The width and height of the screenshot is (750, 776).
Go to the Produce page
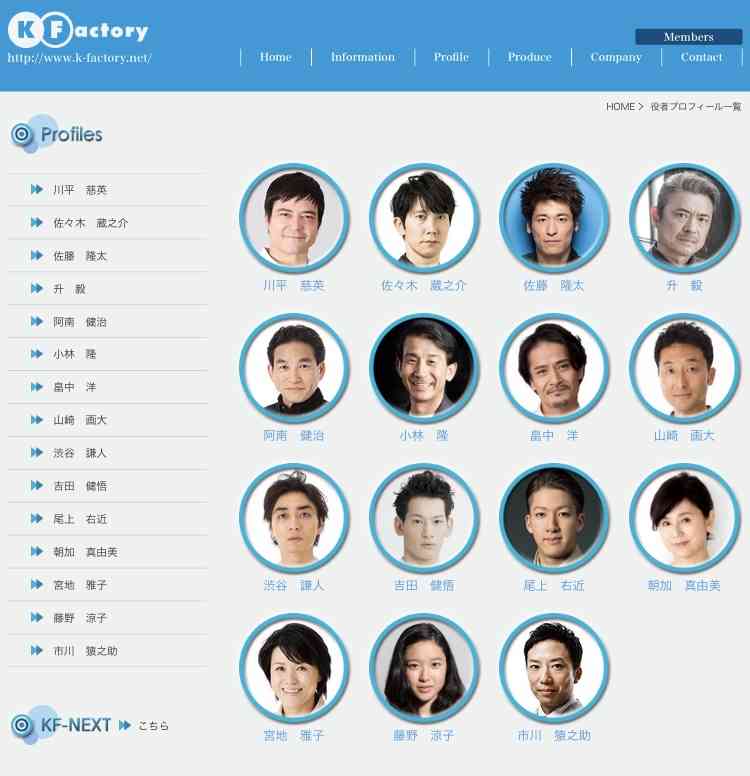click(529, 57)
